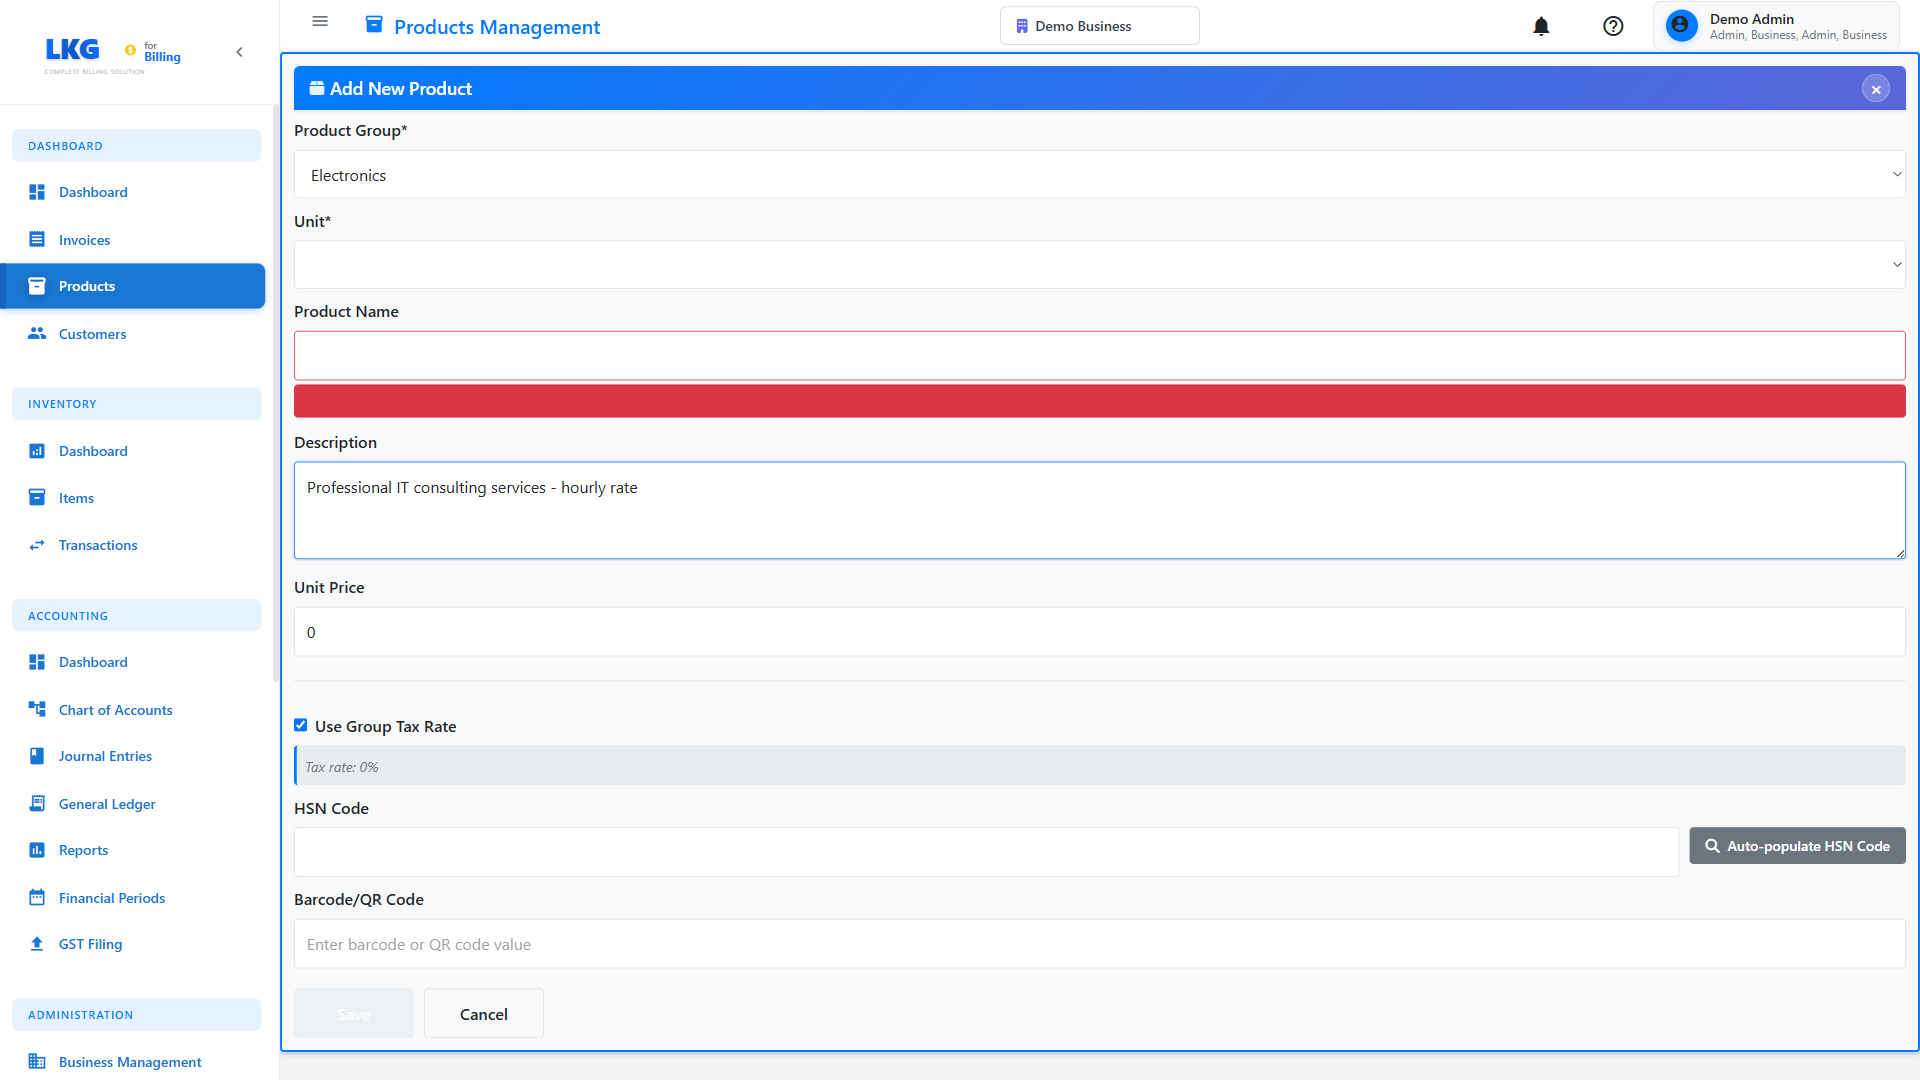Toggle the hamburger menu icon
Image resolution: width=1920 pixels, height=1080 pixels.
320,21
